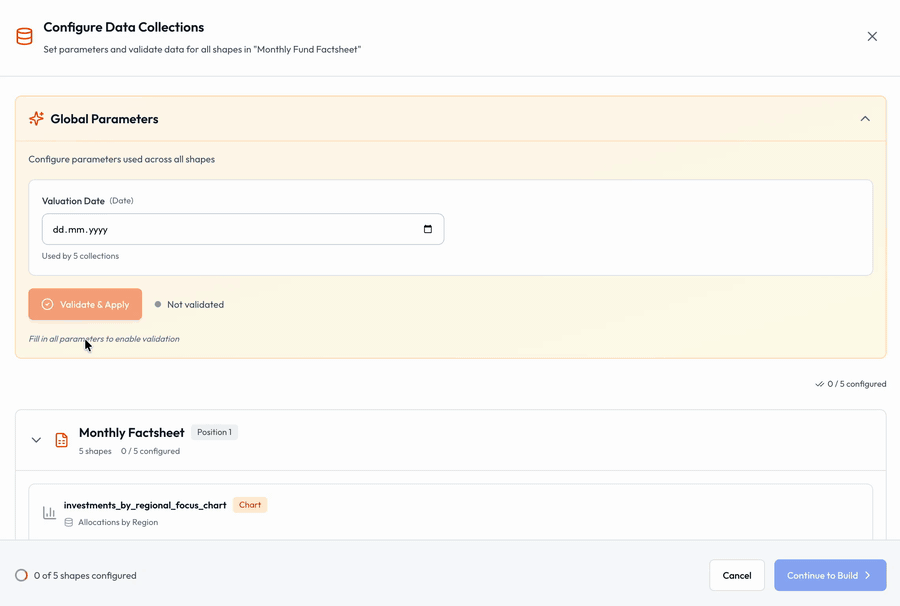Click inside the Valuation Date field

pyautogui.click(x=200, y=228)
